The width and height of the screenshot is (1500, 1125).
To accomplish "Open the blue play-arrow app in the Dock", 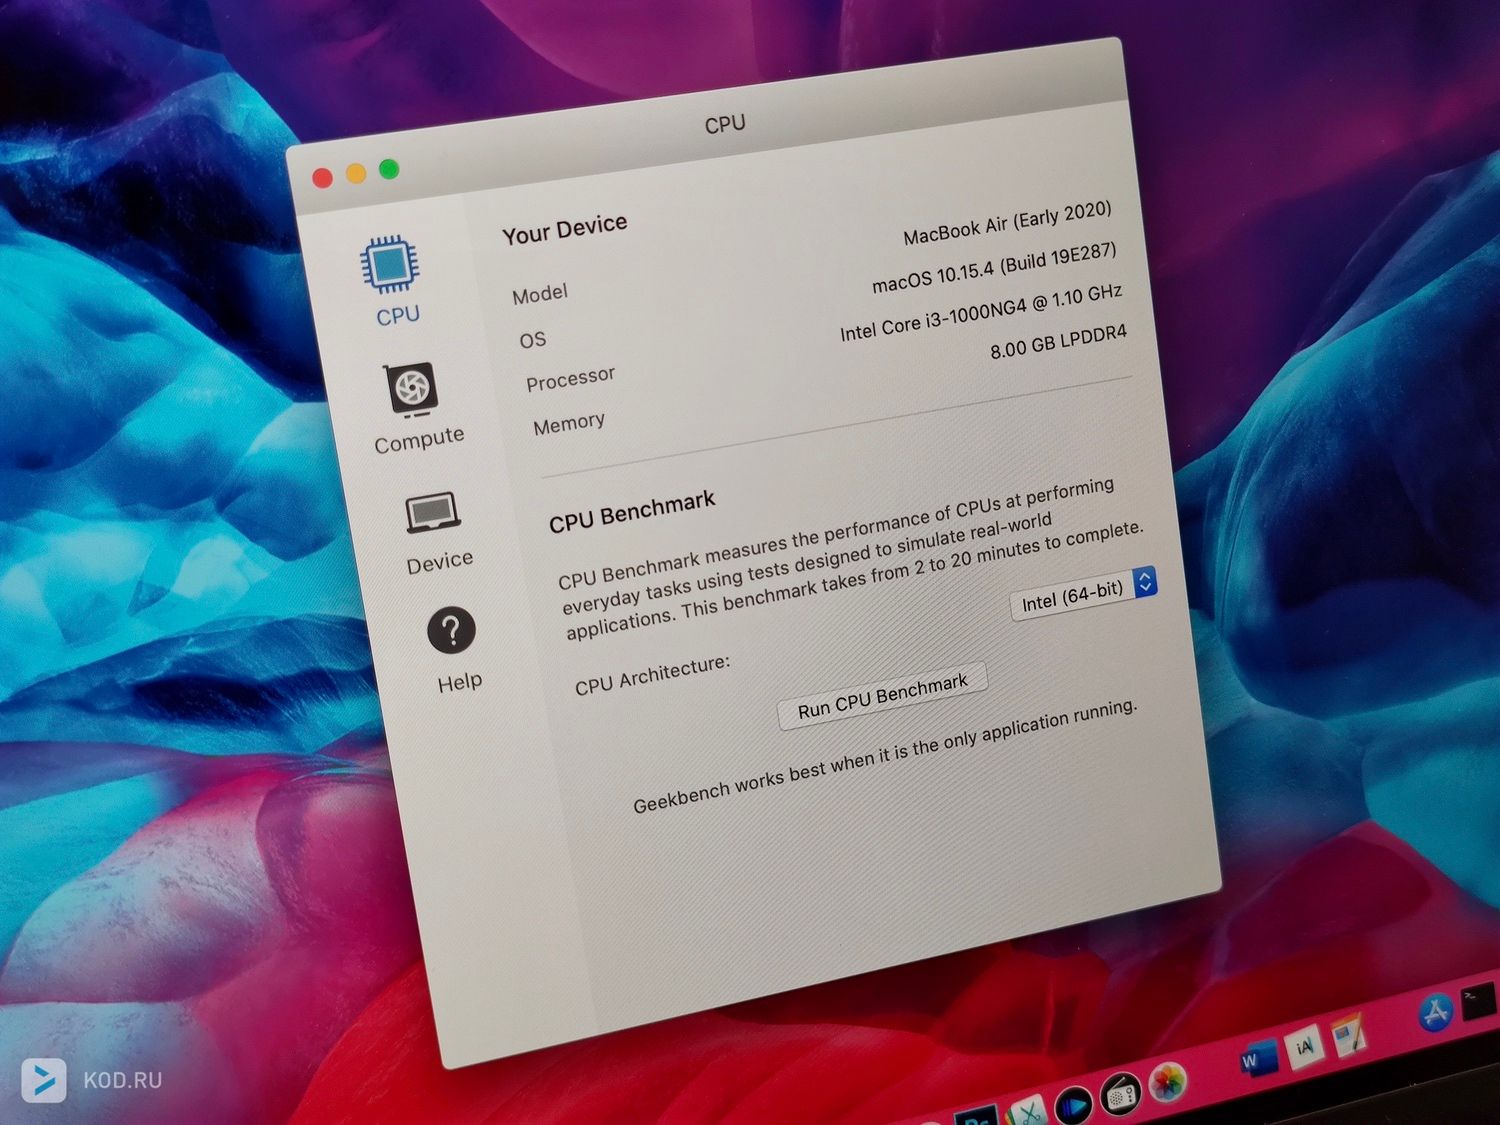I will click(x=1073, y=1105).
